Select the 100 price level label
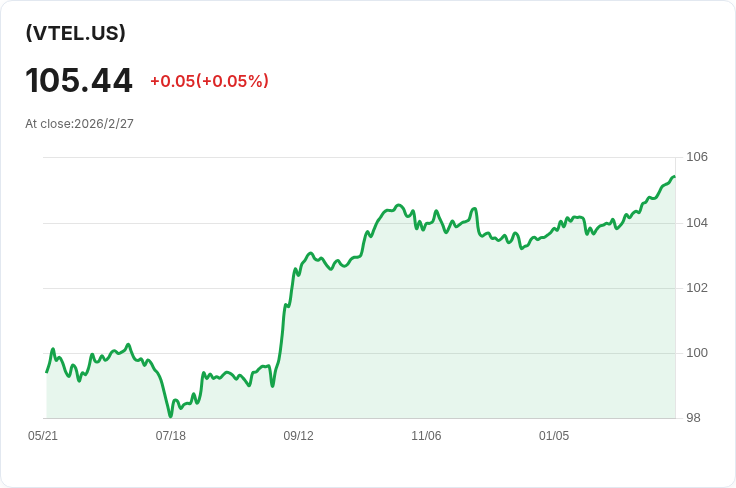 pyautogui.click(x=697, y=353)
